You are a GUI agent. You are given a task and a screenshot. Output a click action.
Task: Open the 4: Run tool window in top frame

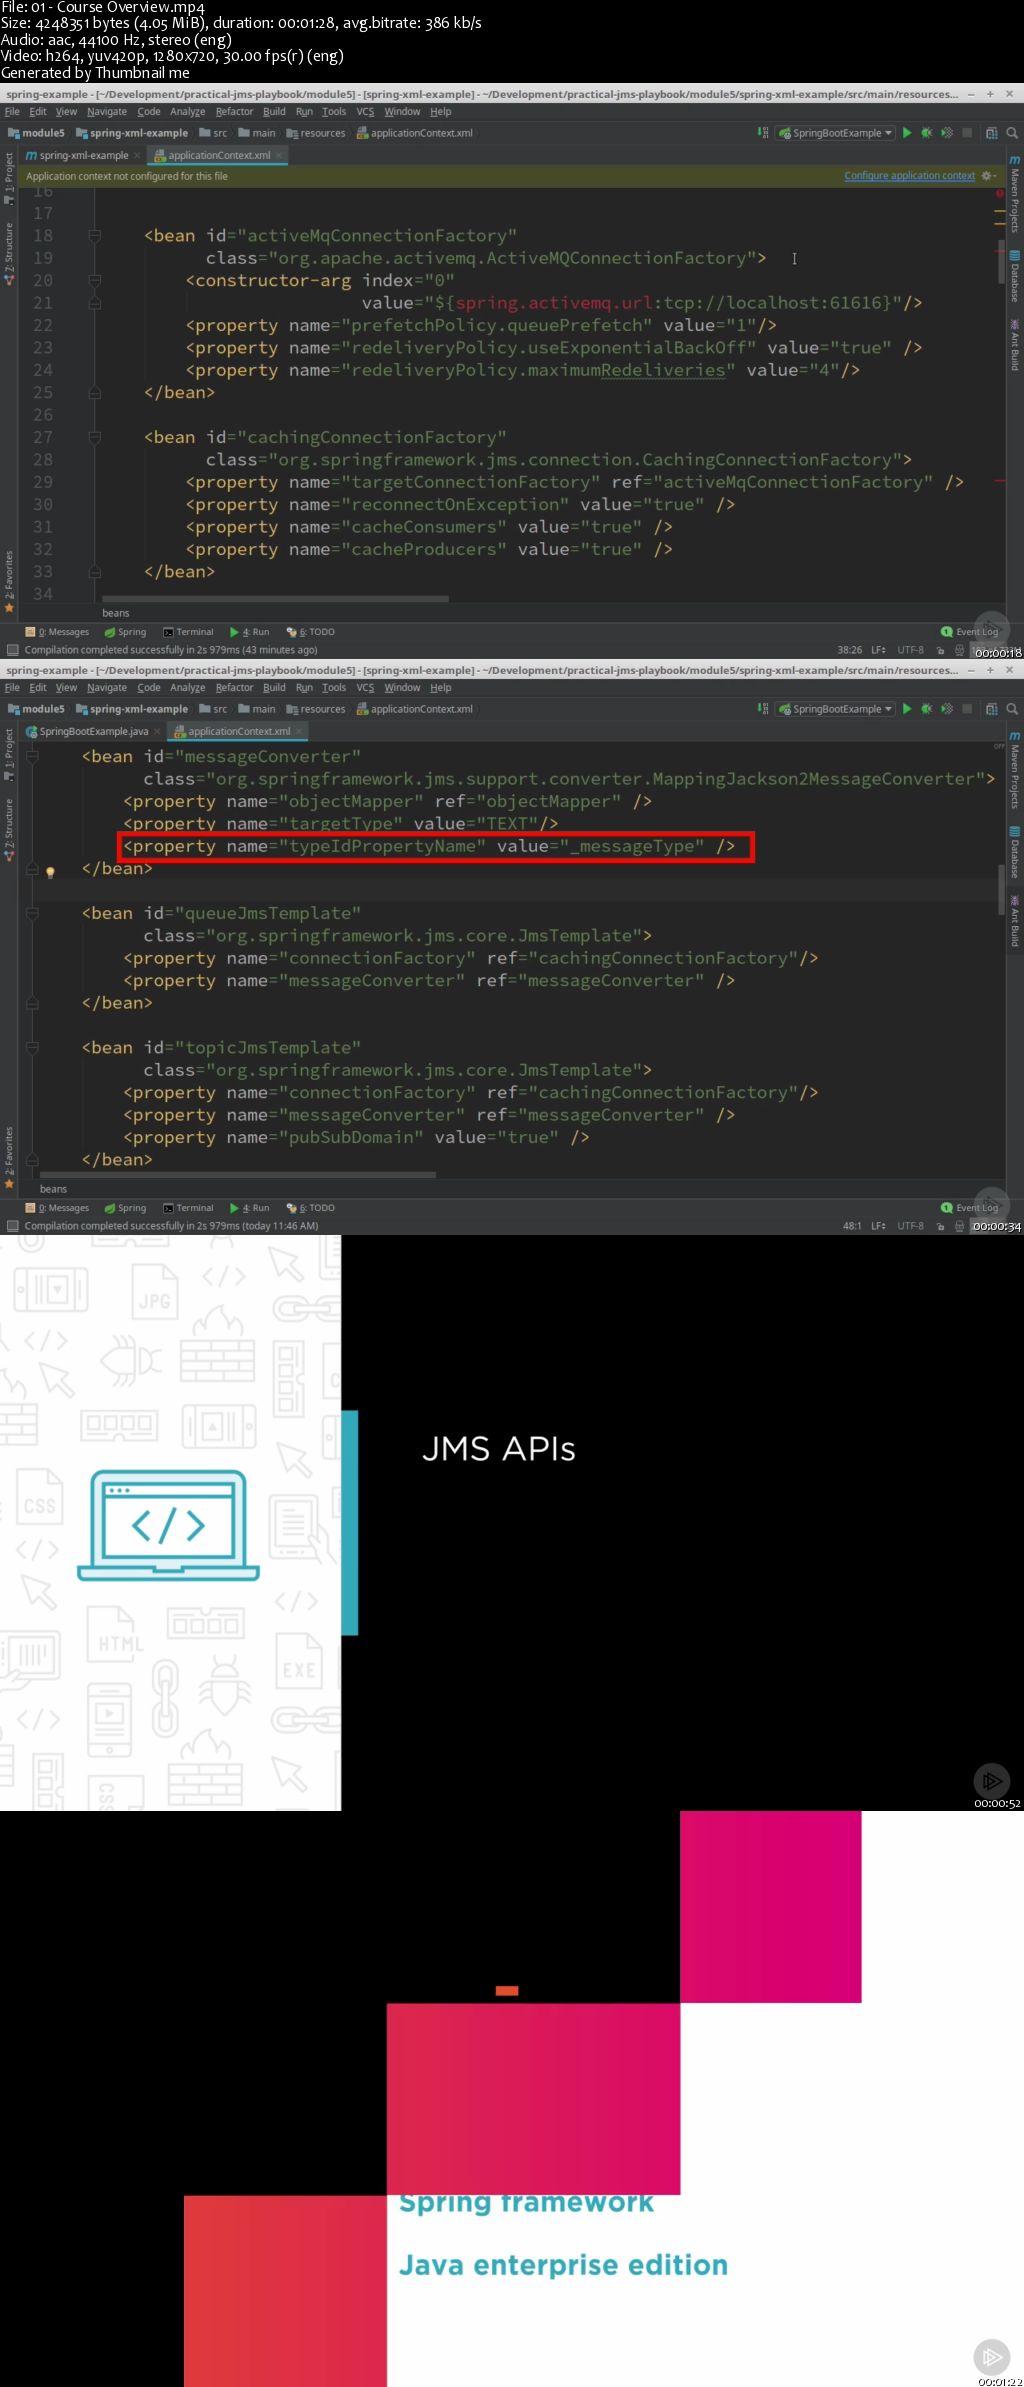(x=250, y=632)
